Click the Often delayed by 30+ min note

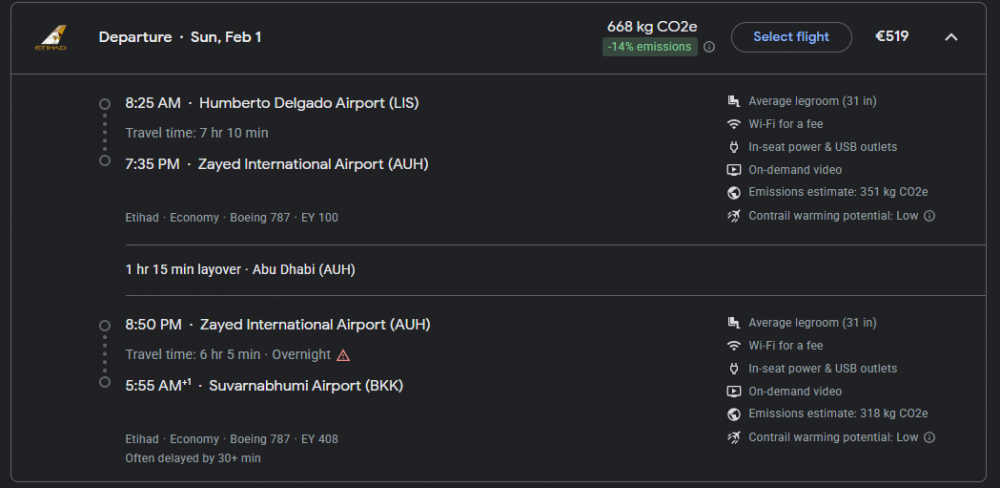click(193, 458)
